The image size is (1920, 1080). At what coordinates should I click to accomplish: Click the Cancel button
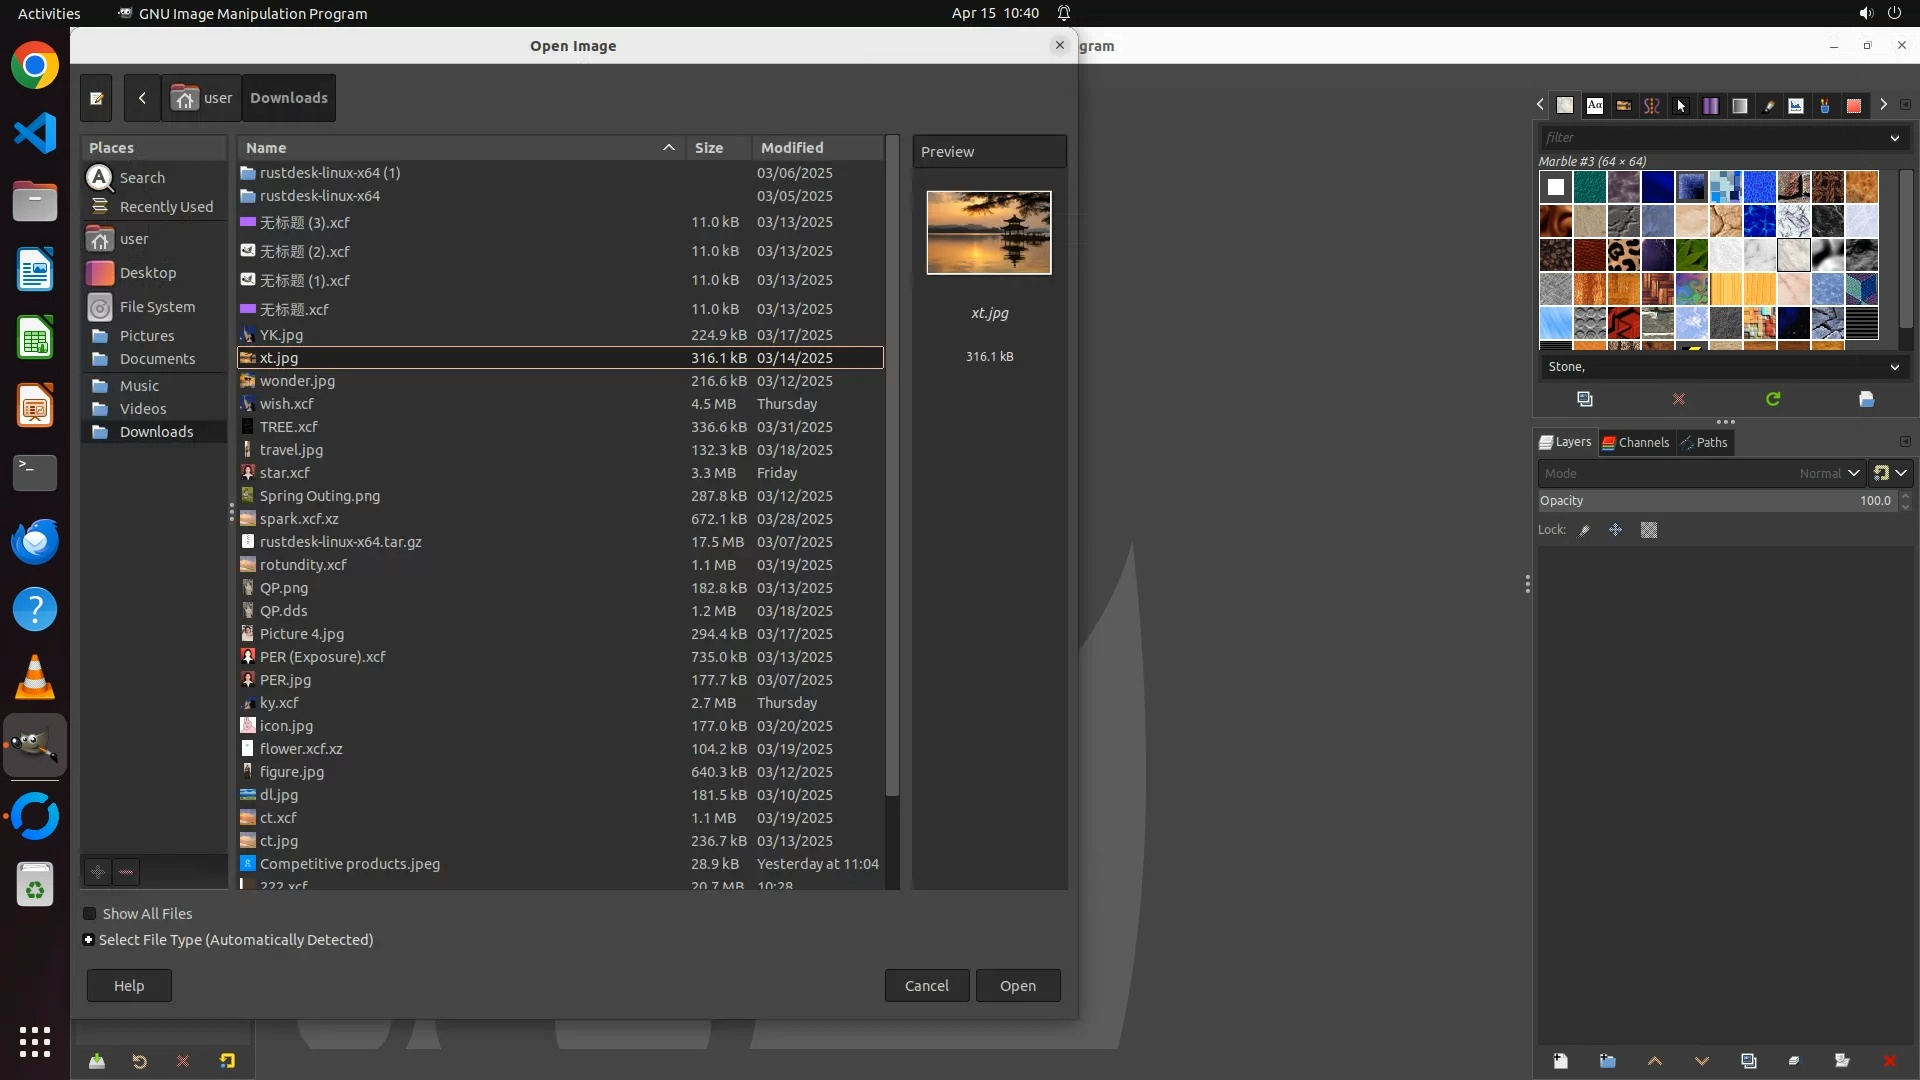[x=926, y=986]
